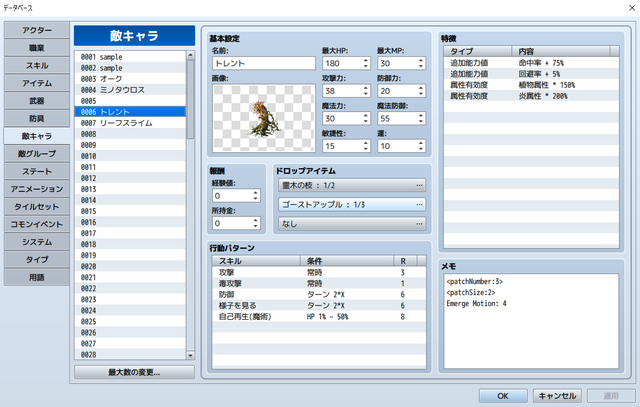Select the 攻撃 常時 action row
The height and width of the screenshot is (407, 640).
tap(319, 272)
